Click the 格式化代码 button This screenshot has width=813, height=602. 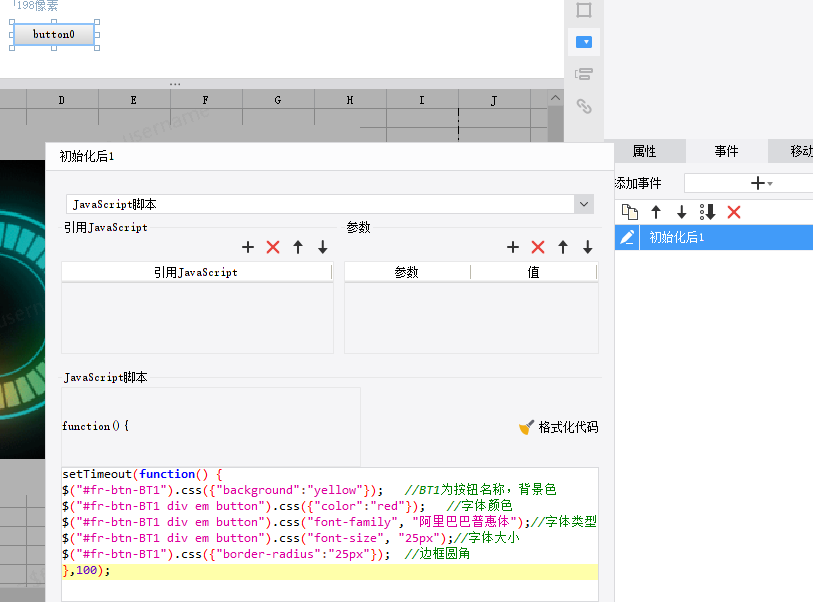[558, 427]
